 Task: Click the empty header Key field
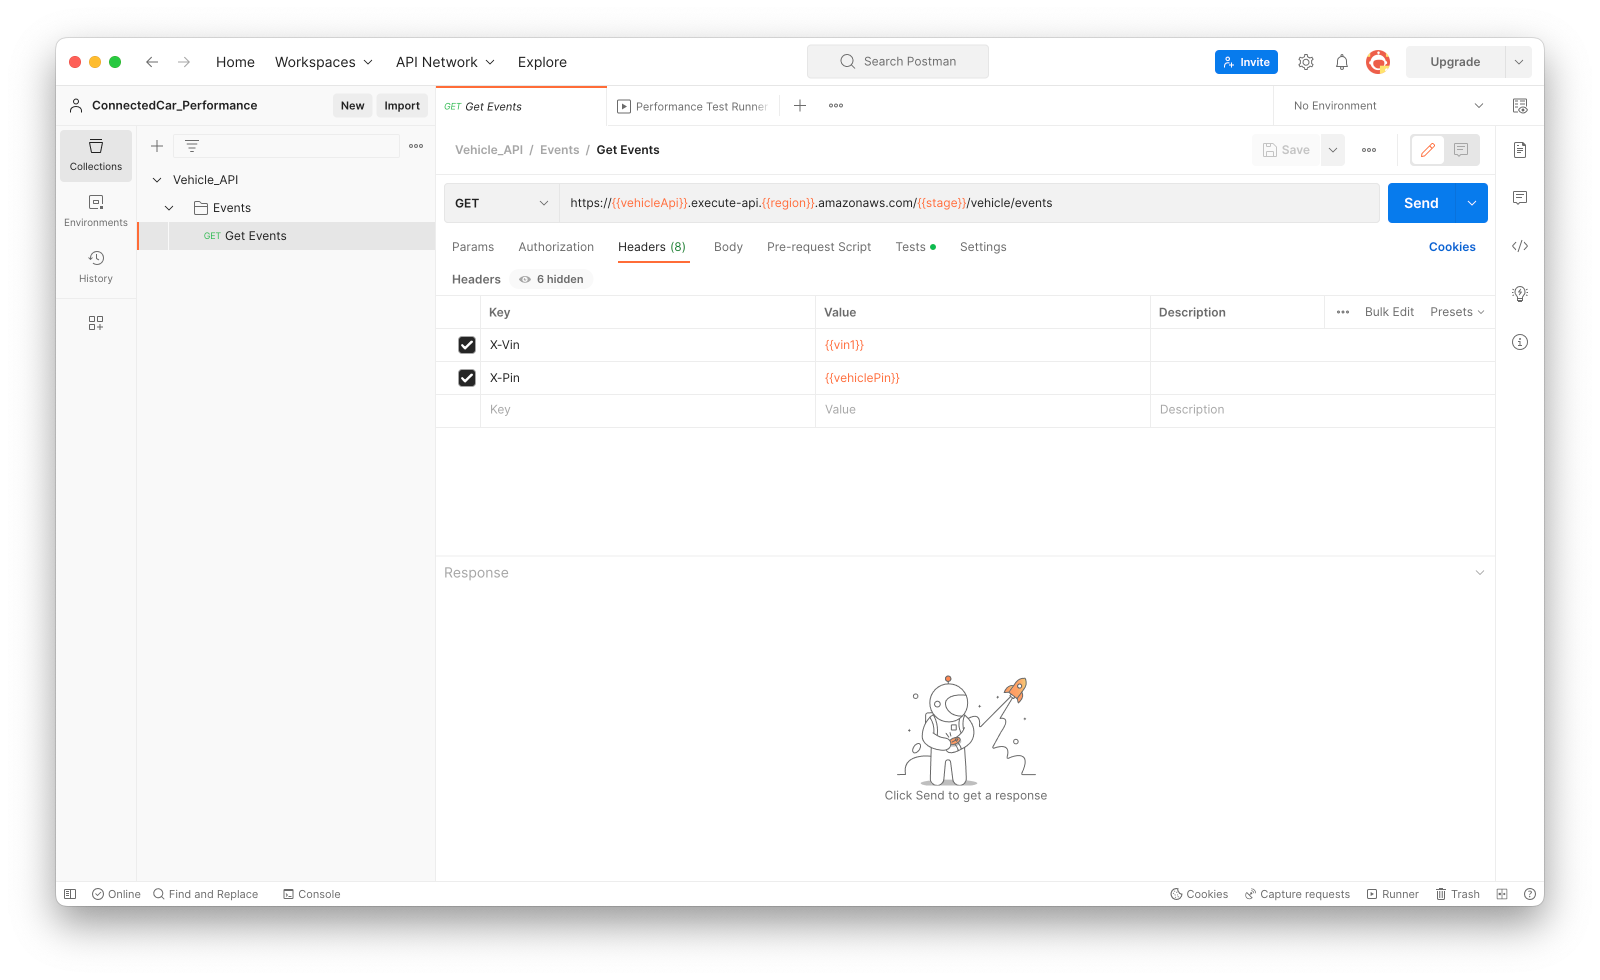coord(648,410)
